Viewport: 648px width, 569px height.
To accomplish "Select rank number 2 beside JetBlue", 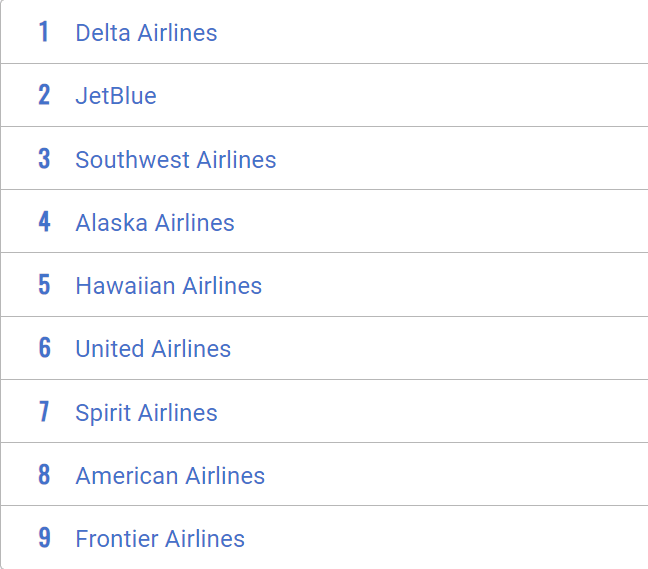I will (44, 96).
